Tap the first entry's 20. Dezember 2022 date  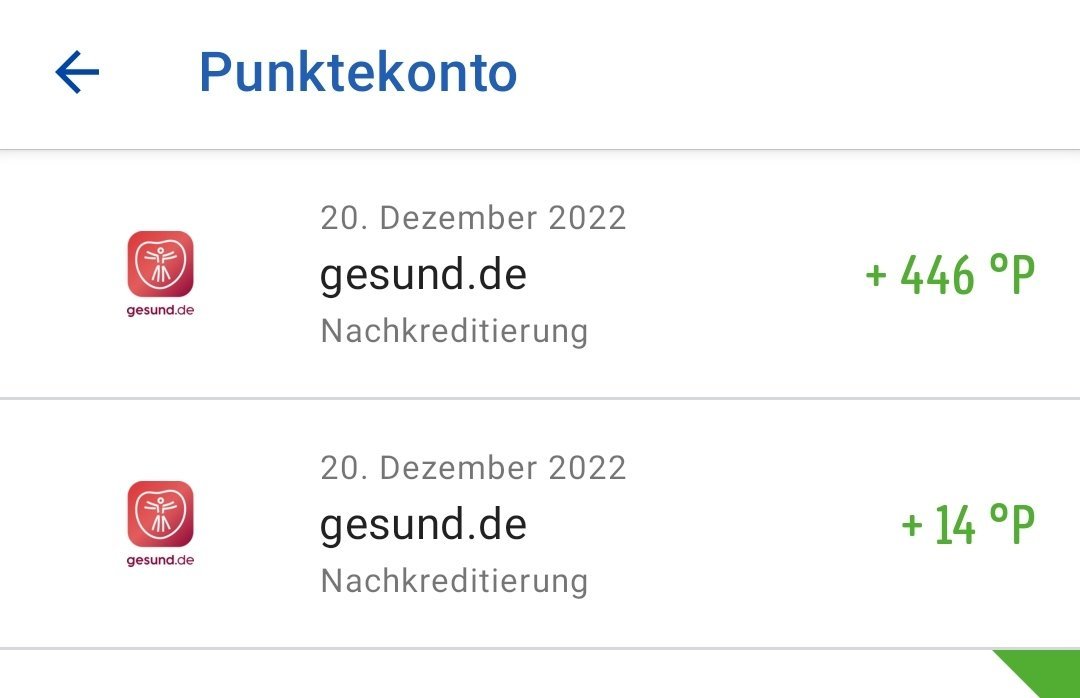[473, 218]
